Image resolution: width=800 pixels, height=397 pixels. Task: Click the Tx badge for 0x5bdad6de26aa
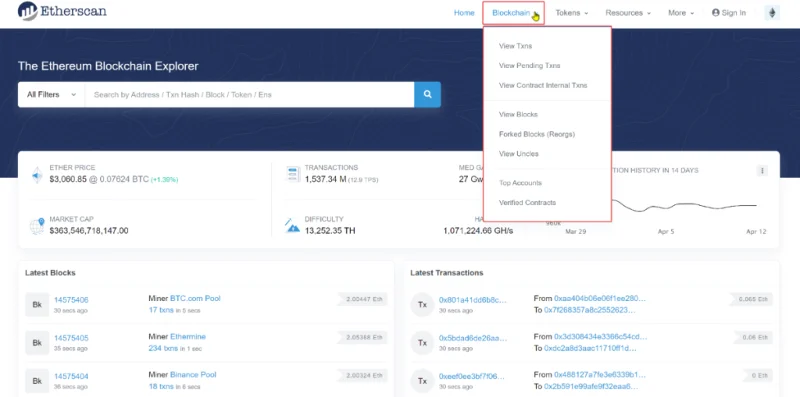[x=422, y=343]
